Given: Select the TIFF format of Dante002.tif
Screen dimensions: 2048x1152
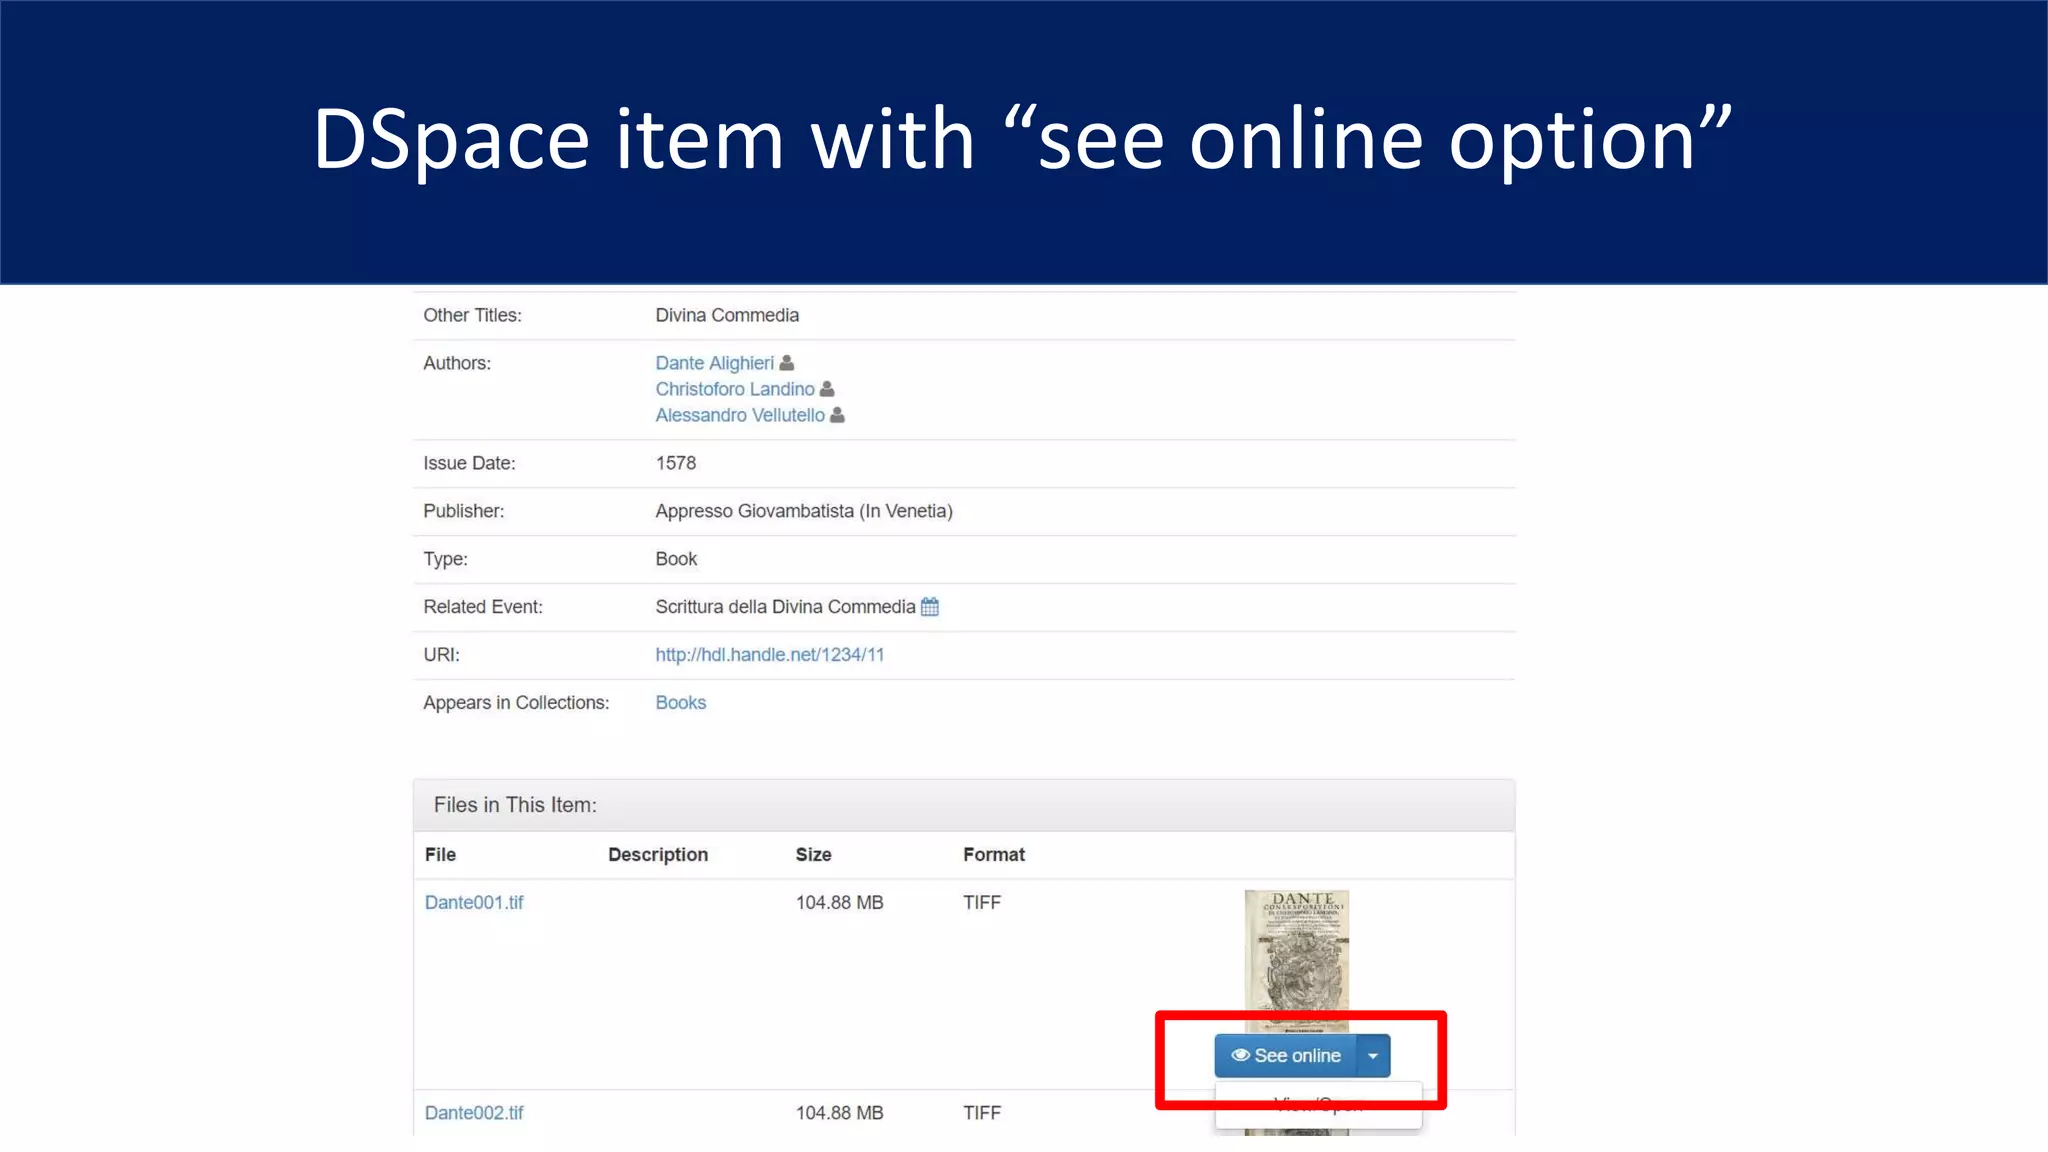Looking at the screenshot, I should pyautogui.click(x=982, y=1112).
